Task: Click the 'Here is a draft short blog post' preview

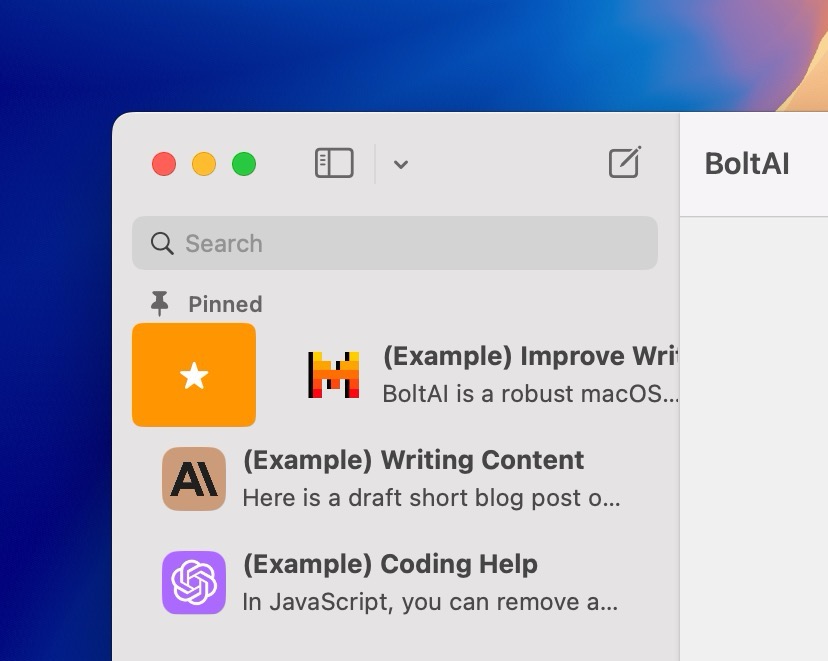Action: (x=431, y=497)
